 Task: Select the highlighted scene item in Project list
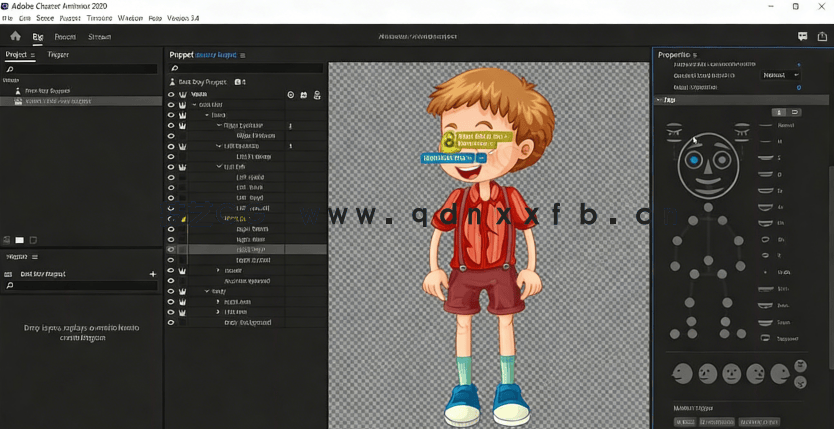(81, 101)
